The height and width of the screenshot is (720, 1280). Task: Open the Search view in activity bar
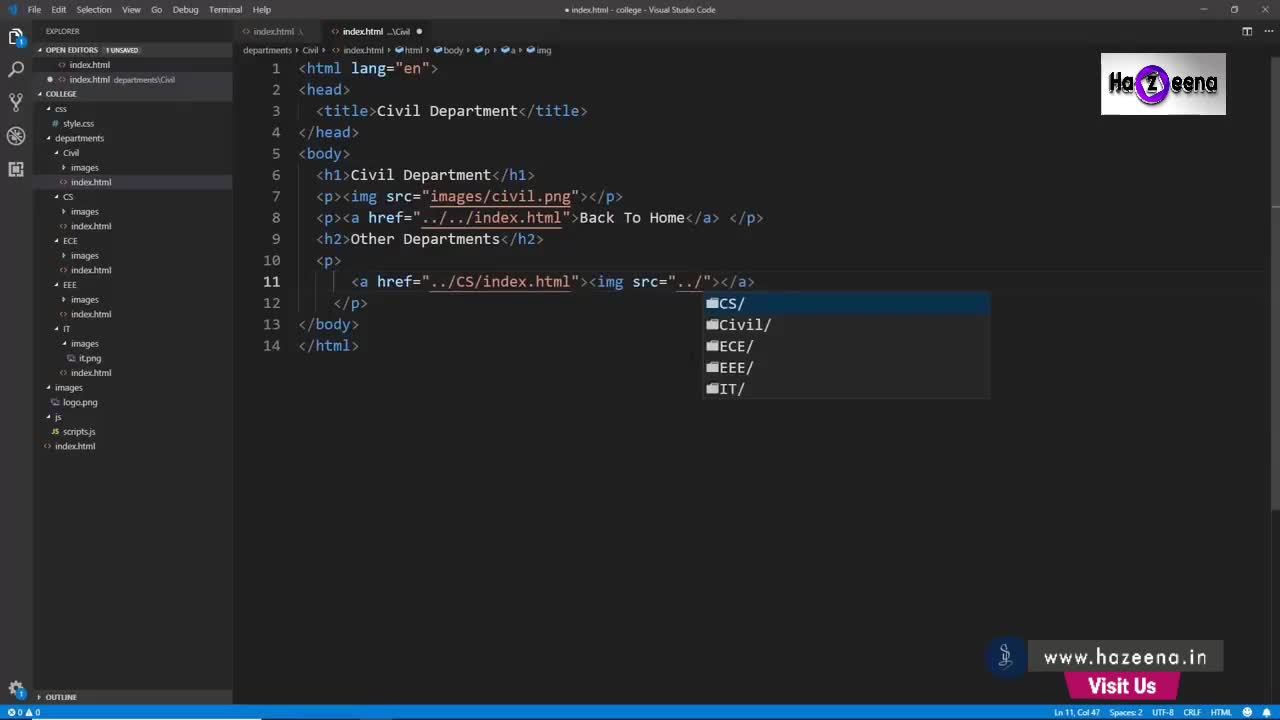coord(16,70)
